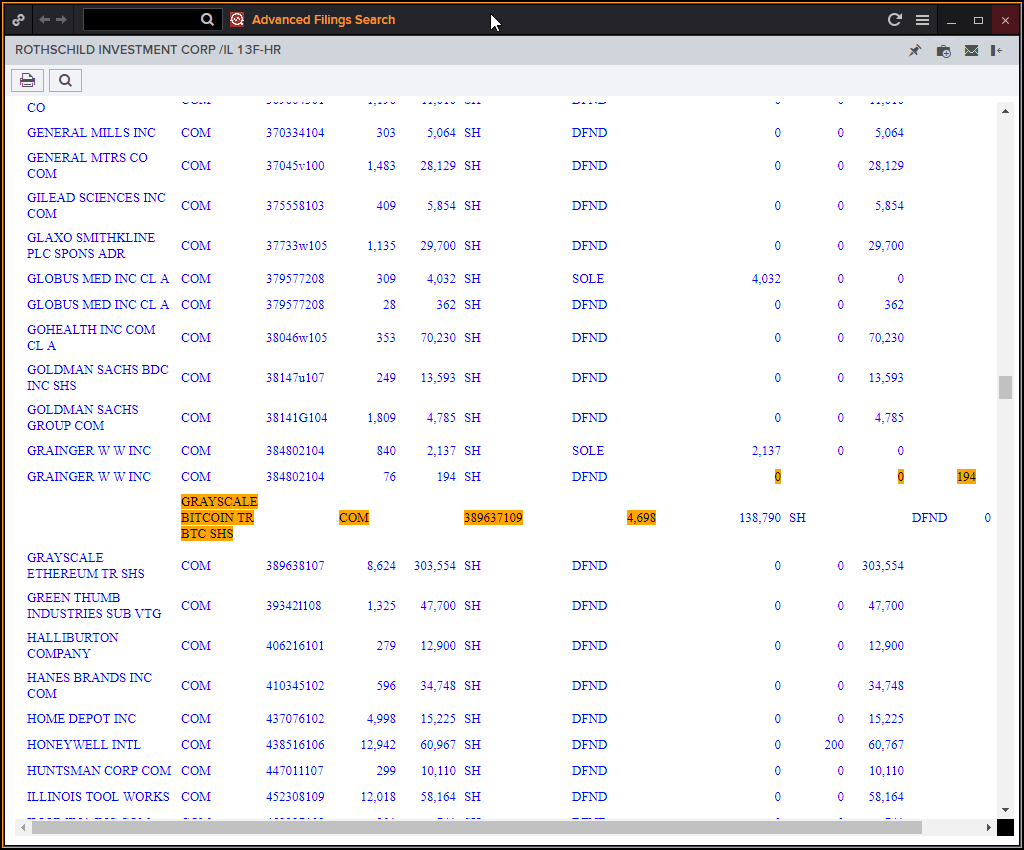
Task: Click the horizontal scrollbar right arrow
Action: [988, 828]
